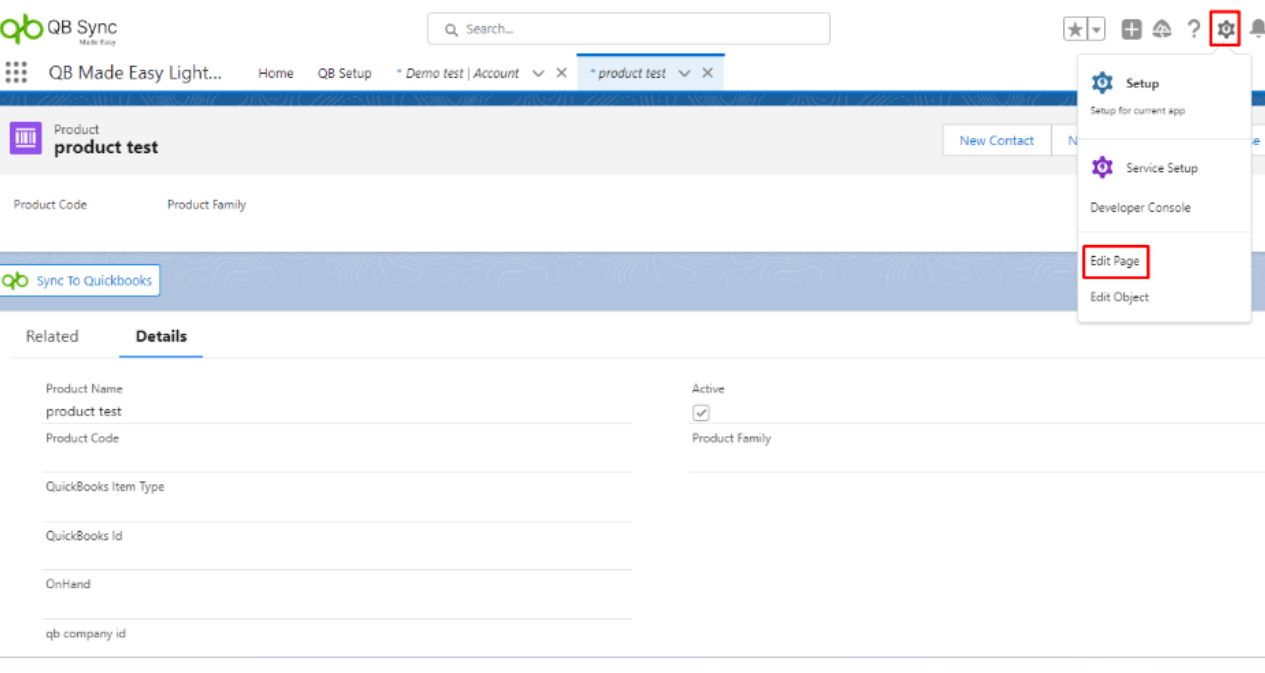Click Product Family label in details

pos(731,438)
